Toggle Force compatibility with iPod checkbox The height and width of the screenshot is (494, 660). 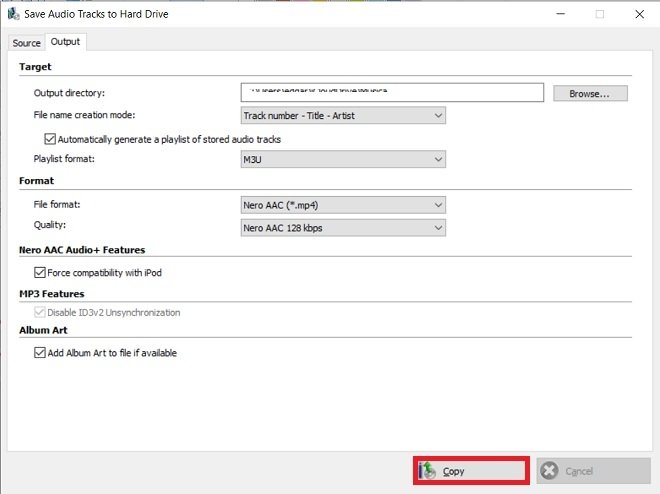click(x=40, y=273)
